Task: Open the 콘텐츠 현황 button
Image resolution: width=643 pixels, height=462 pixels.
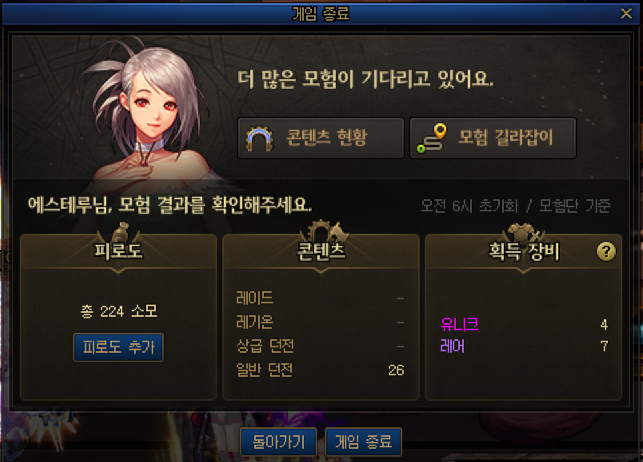Action: (x=321, y=138)
